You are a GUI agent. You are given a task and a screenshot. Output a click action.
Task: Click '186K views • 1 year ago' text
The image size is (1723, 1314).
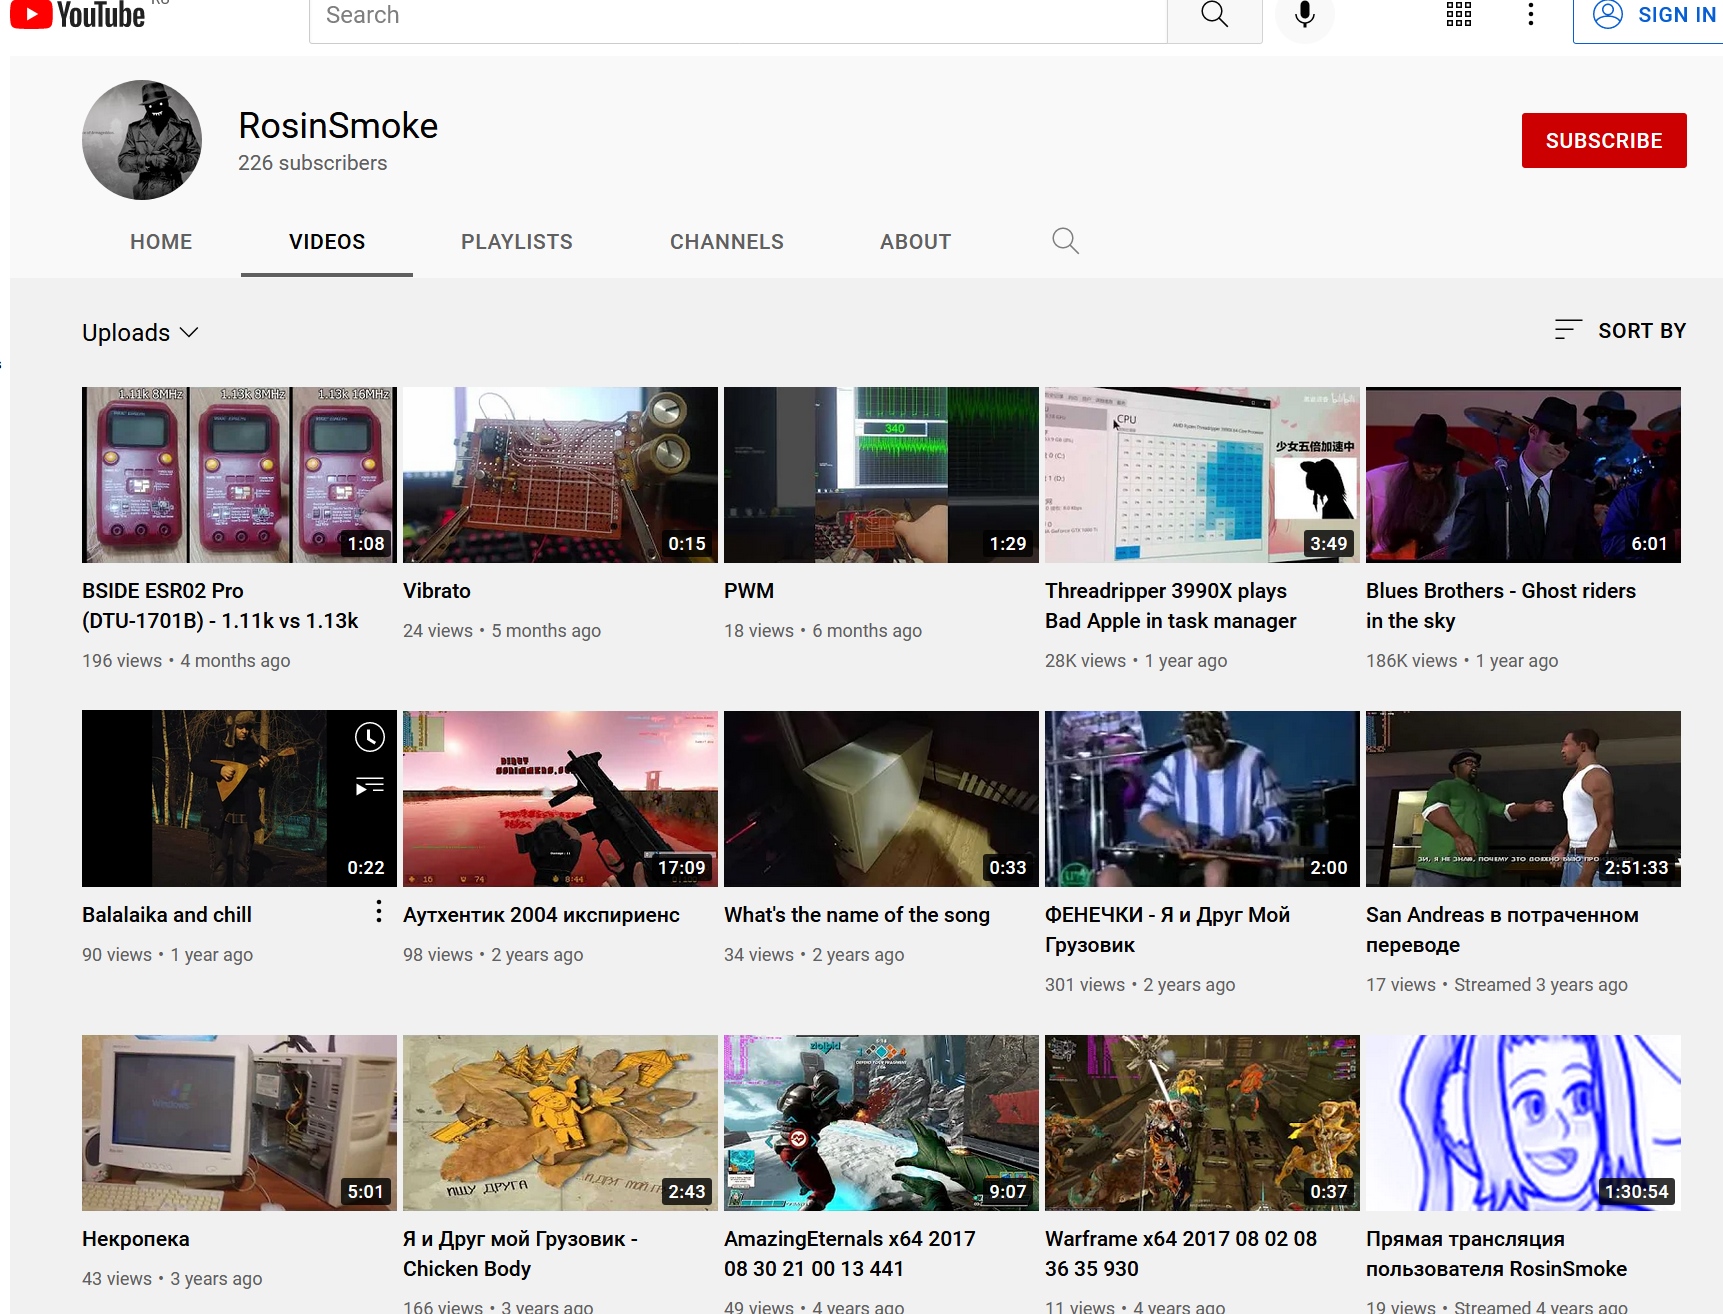coord(1462,661)
